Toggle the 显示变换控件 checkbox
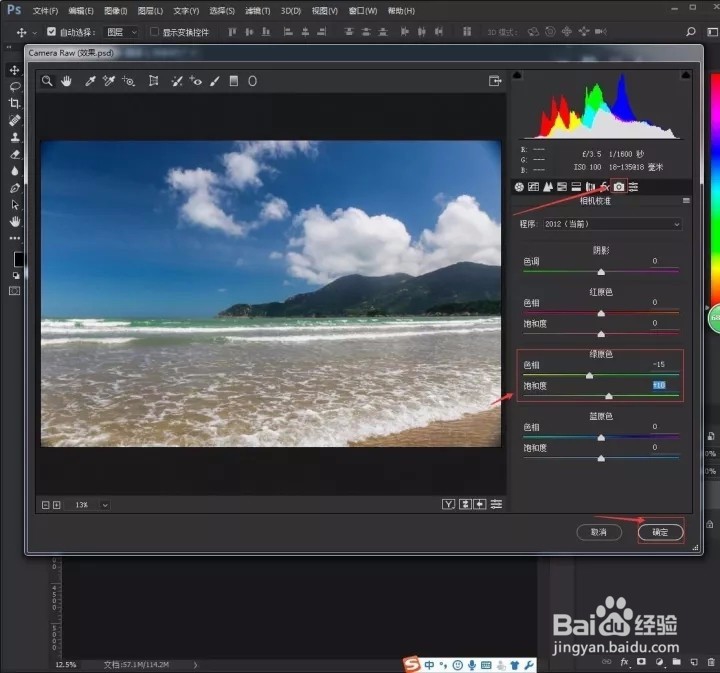This screenshot has height=673, width=720. click(155, 32)
